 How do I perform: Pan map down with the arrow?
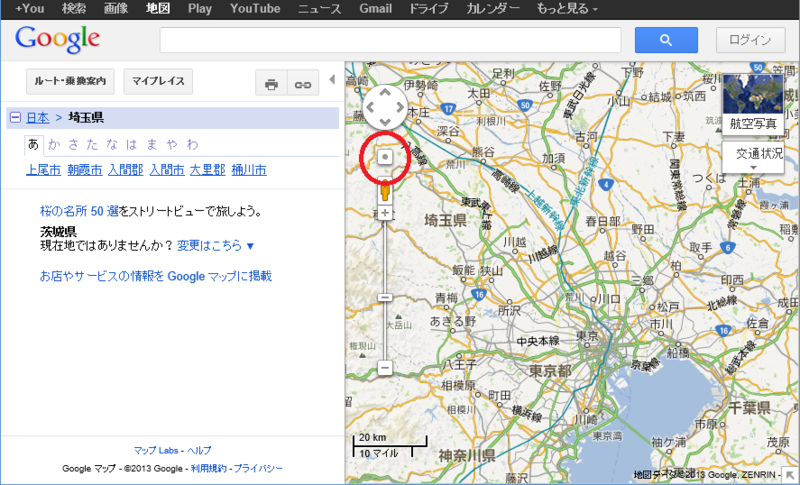385,122
